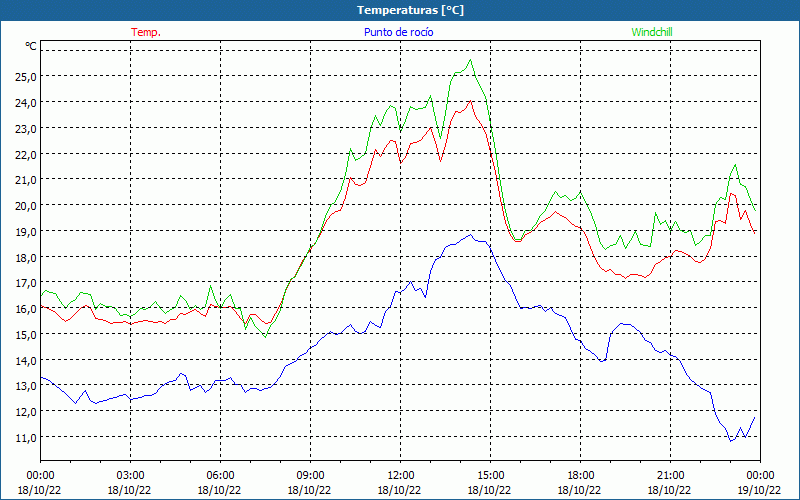800x500 pixels.
Task: Select the blue Punto de rocío legend label
Action: point(398,32)
